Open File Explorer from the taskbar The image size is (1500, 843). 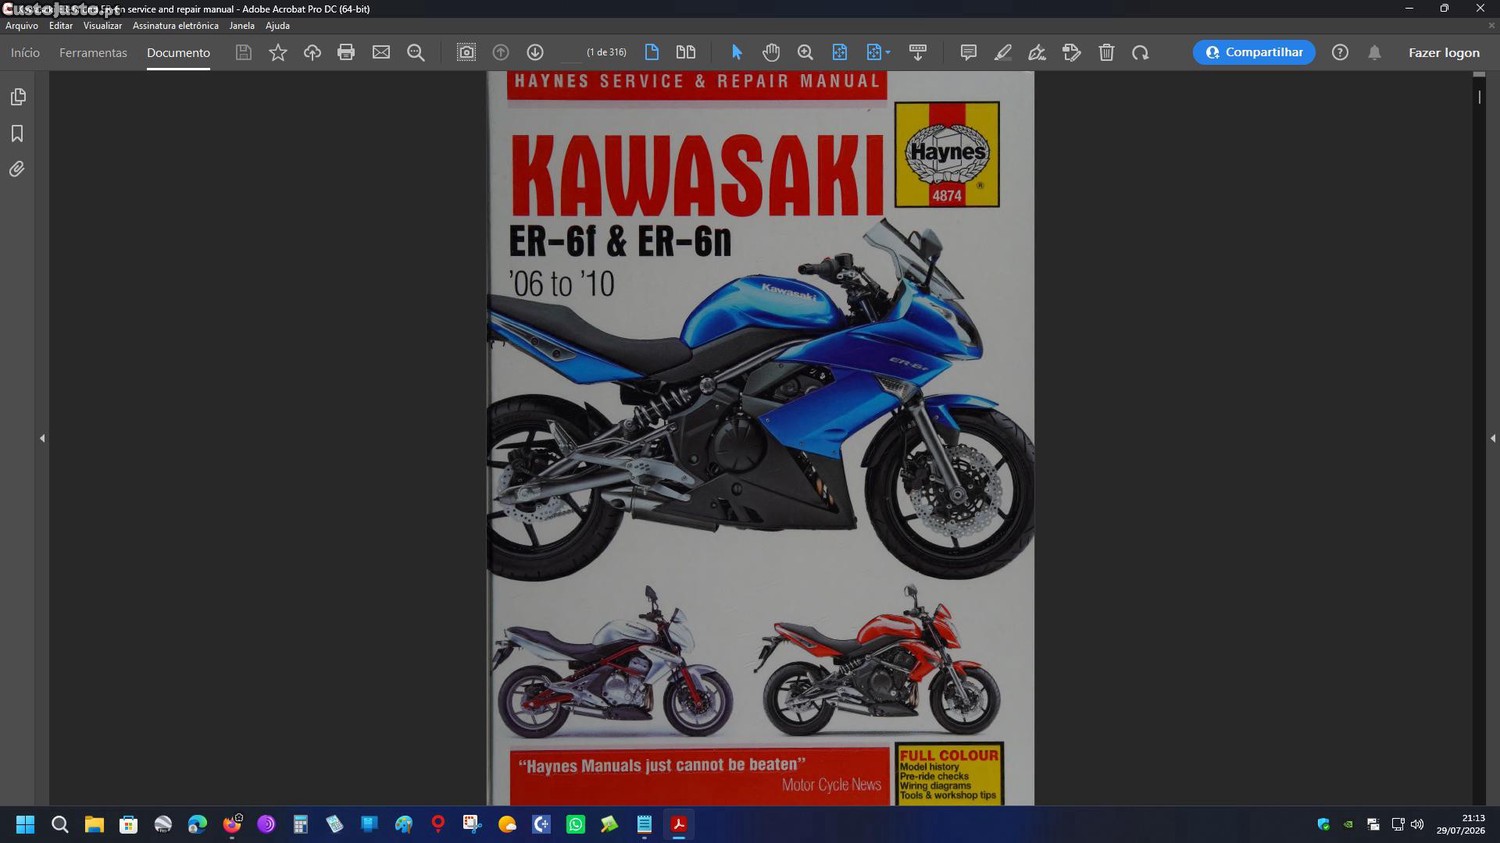94,824
